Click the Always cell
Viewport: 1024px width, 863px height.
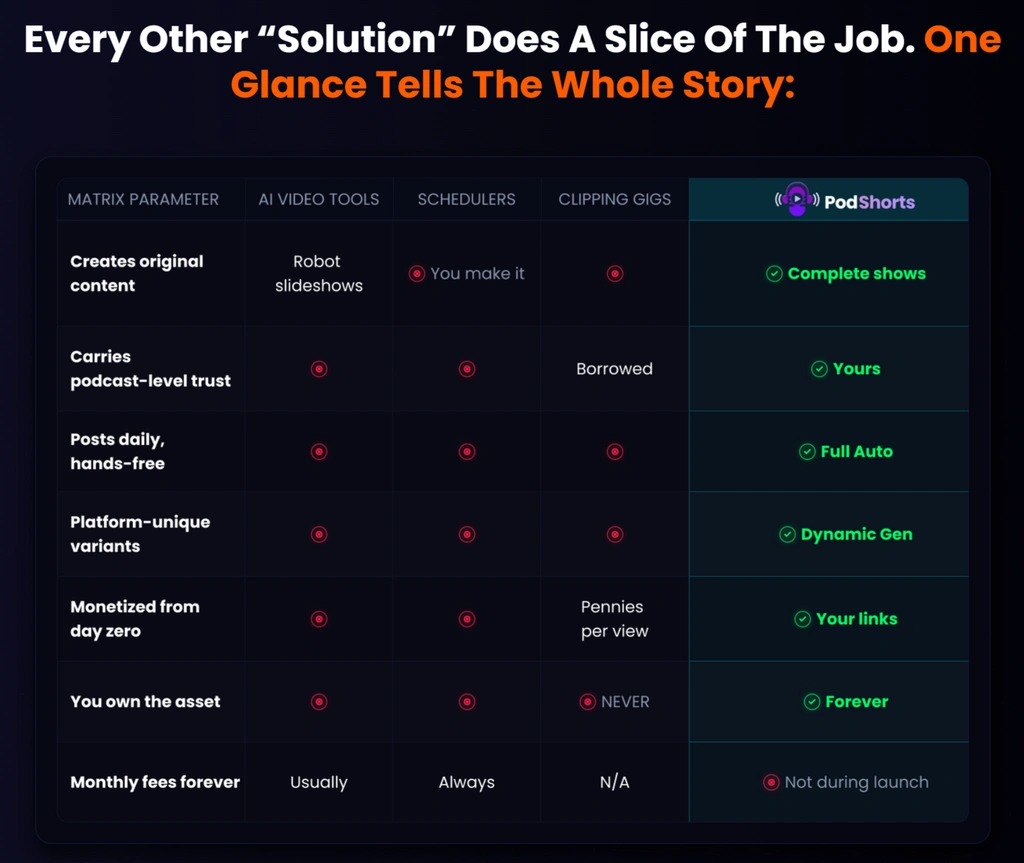click(x=466, y=782)
